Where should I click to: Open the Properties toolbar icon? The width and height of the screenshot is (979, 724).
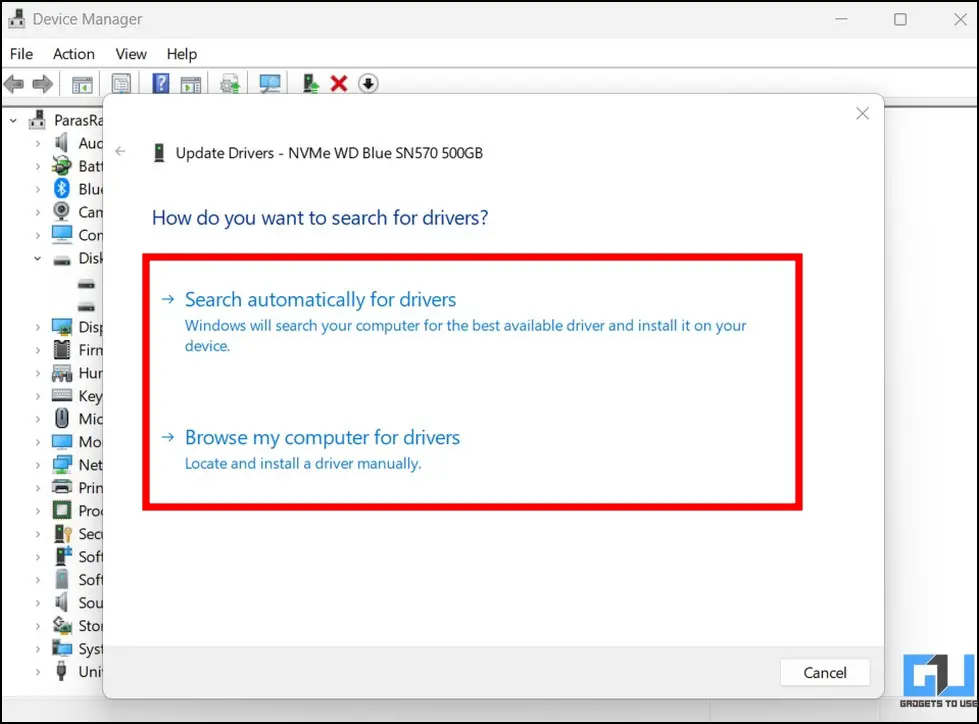[121, 84]
